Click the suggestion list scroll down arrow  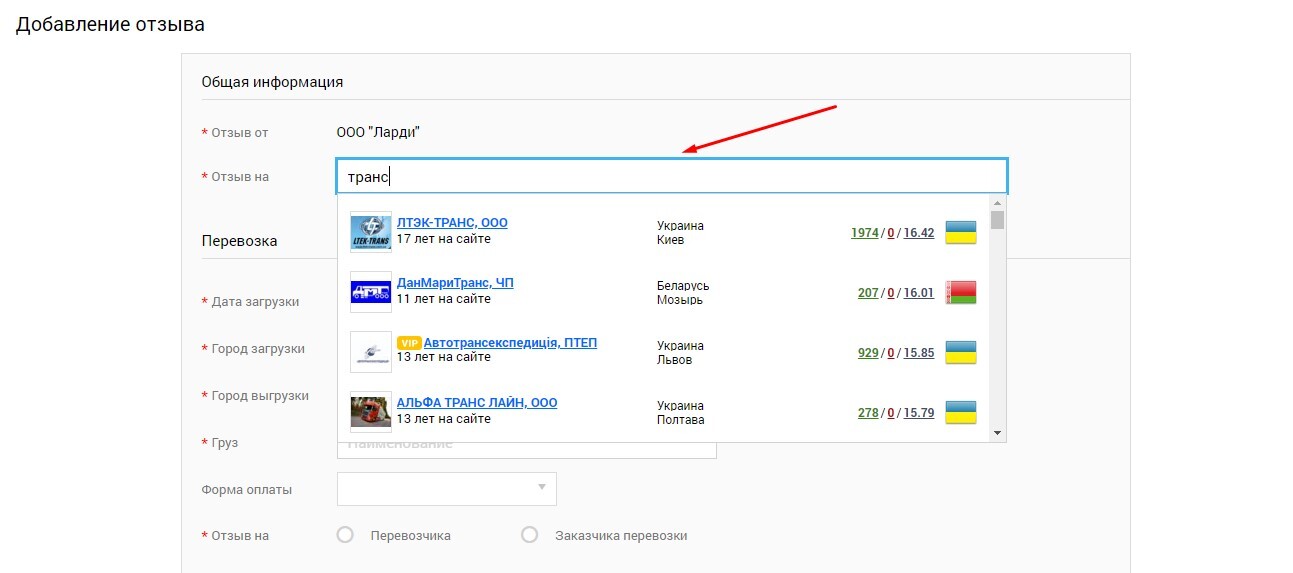(997, 433)
